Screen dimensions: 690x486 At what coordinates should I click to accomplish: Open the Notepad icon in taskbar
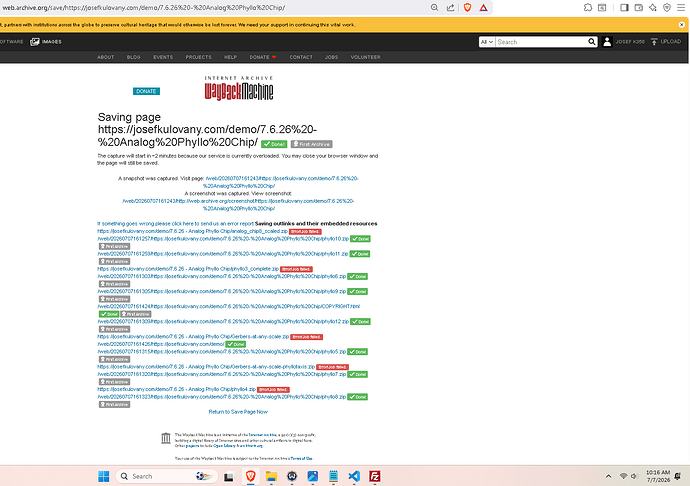pos(333,476)
